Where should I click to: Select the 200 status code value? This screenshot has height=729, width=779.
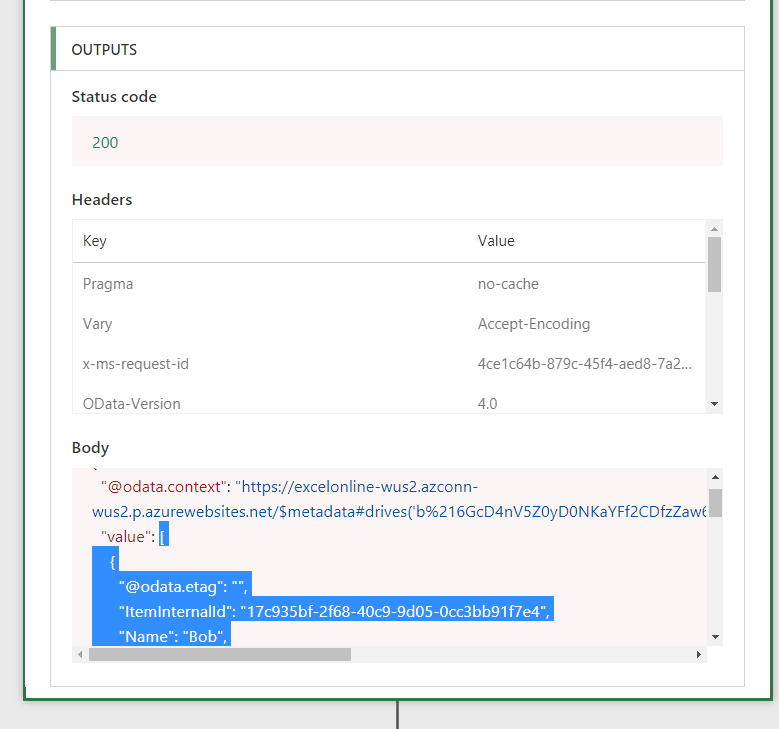pos(105,142)
